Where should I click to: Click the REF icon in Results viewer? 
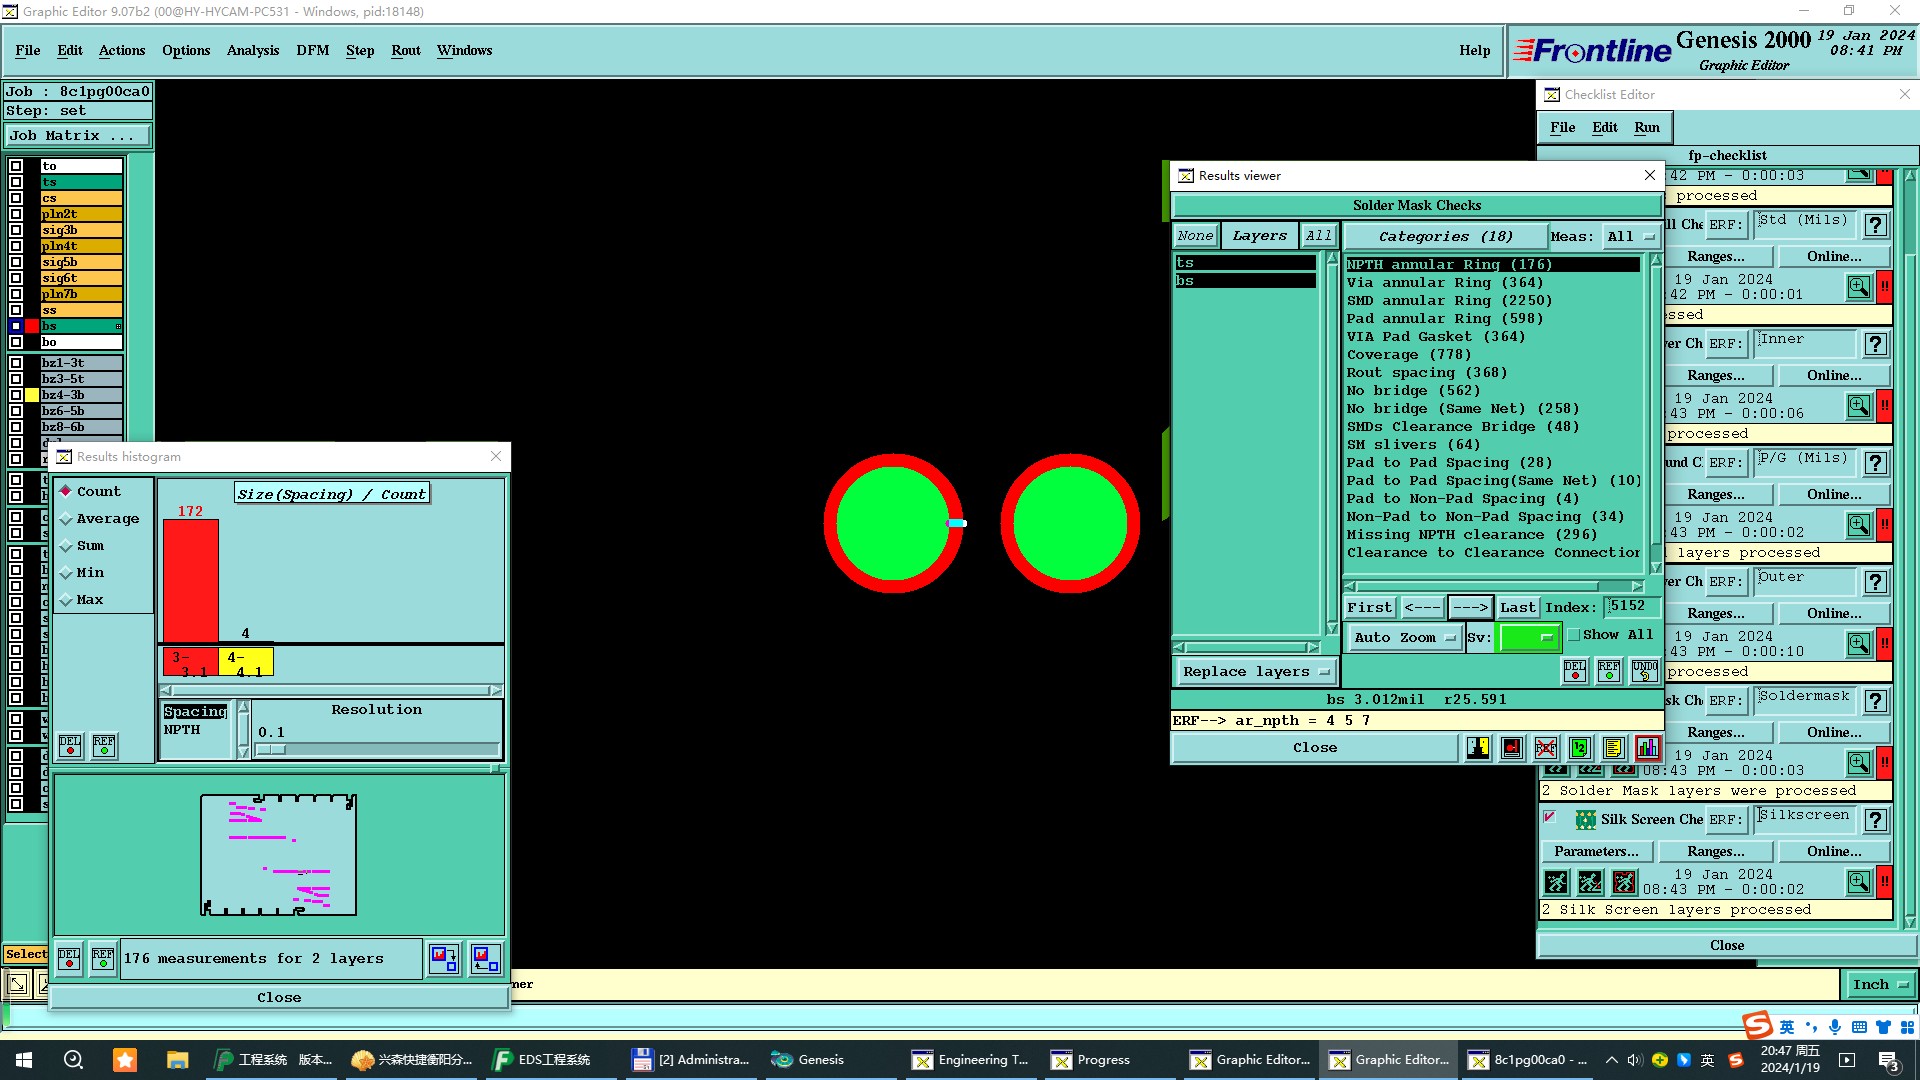tap(1609, 671)
